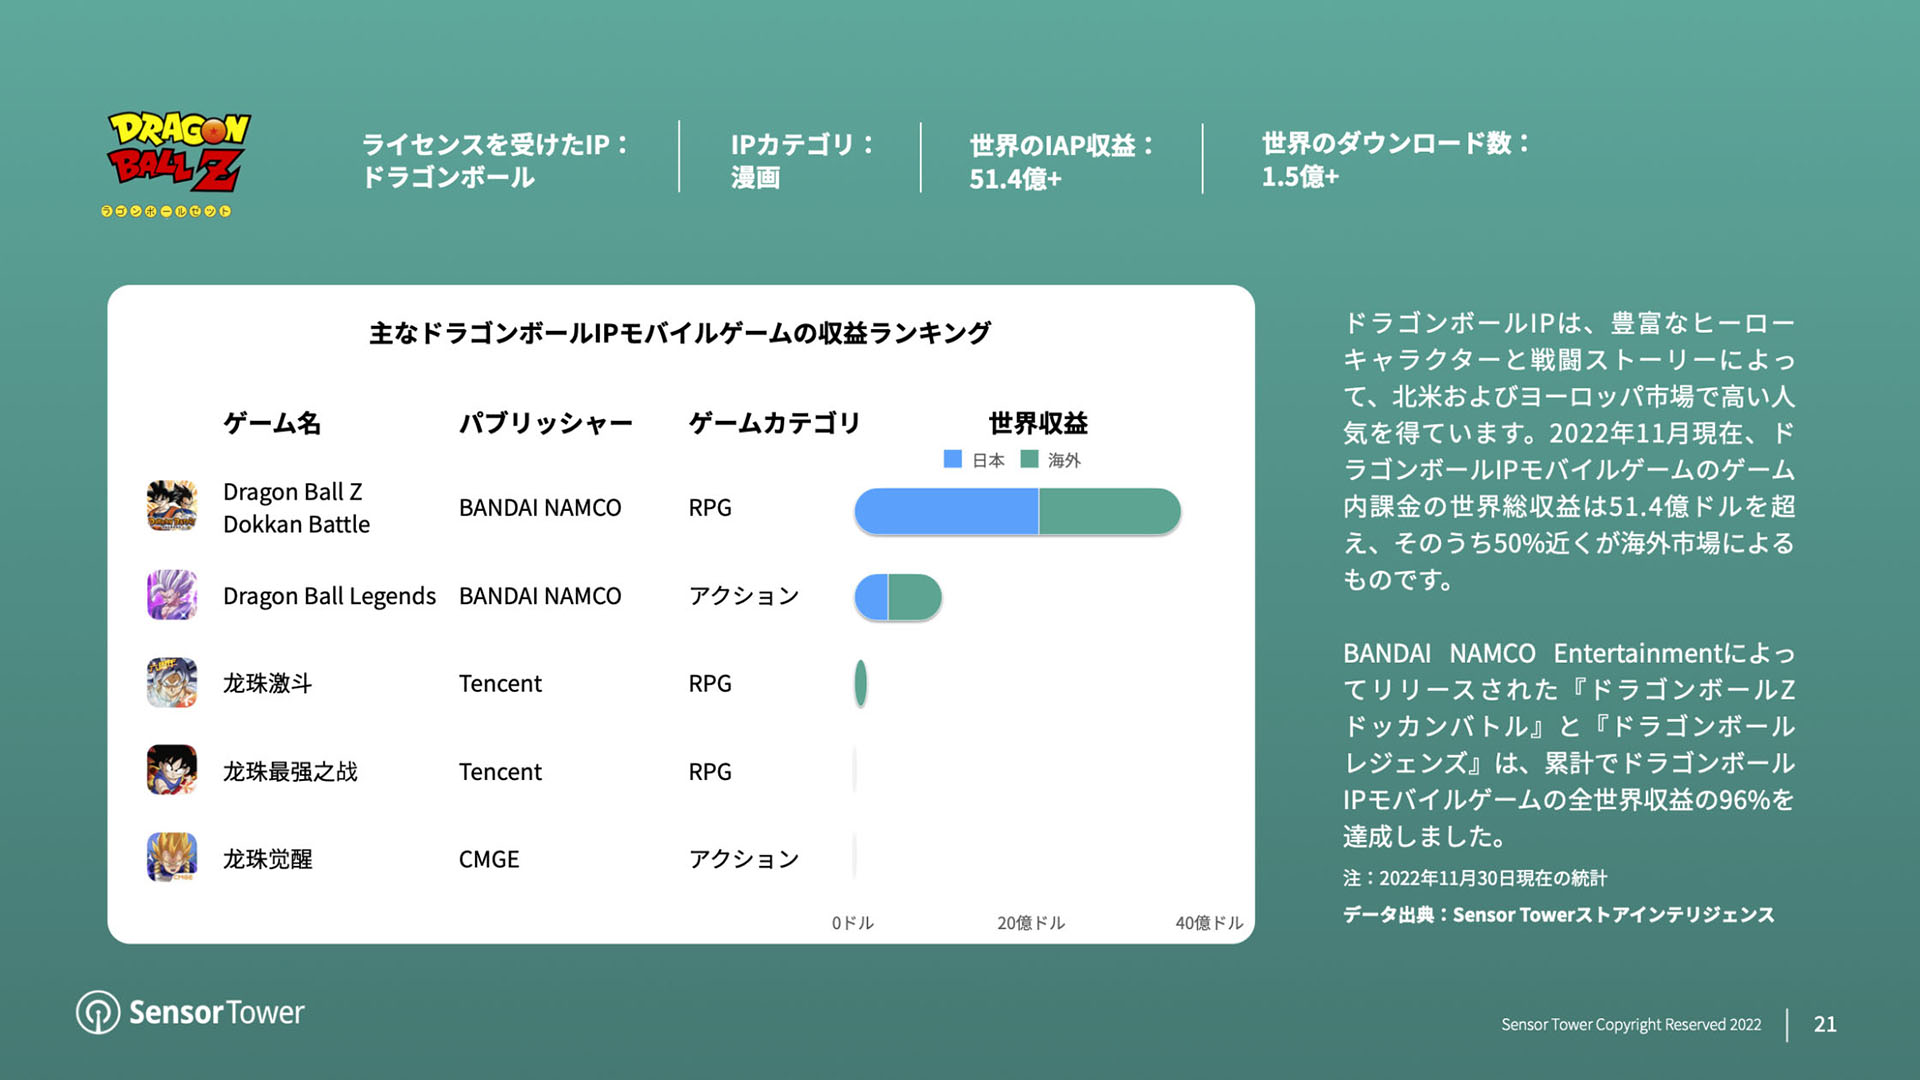This screenshot has height=1080, width=1920.
Task: Click the page number 21
Action: point(1825,1024)
